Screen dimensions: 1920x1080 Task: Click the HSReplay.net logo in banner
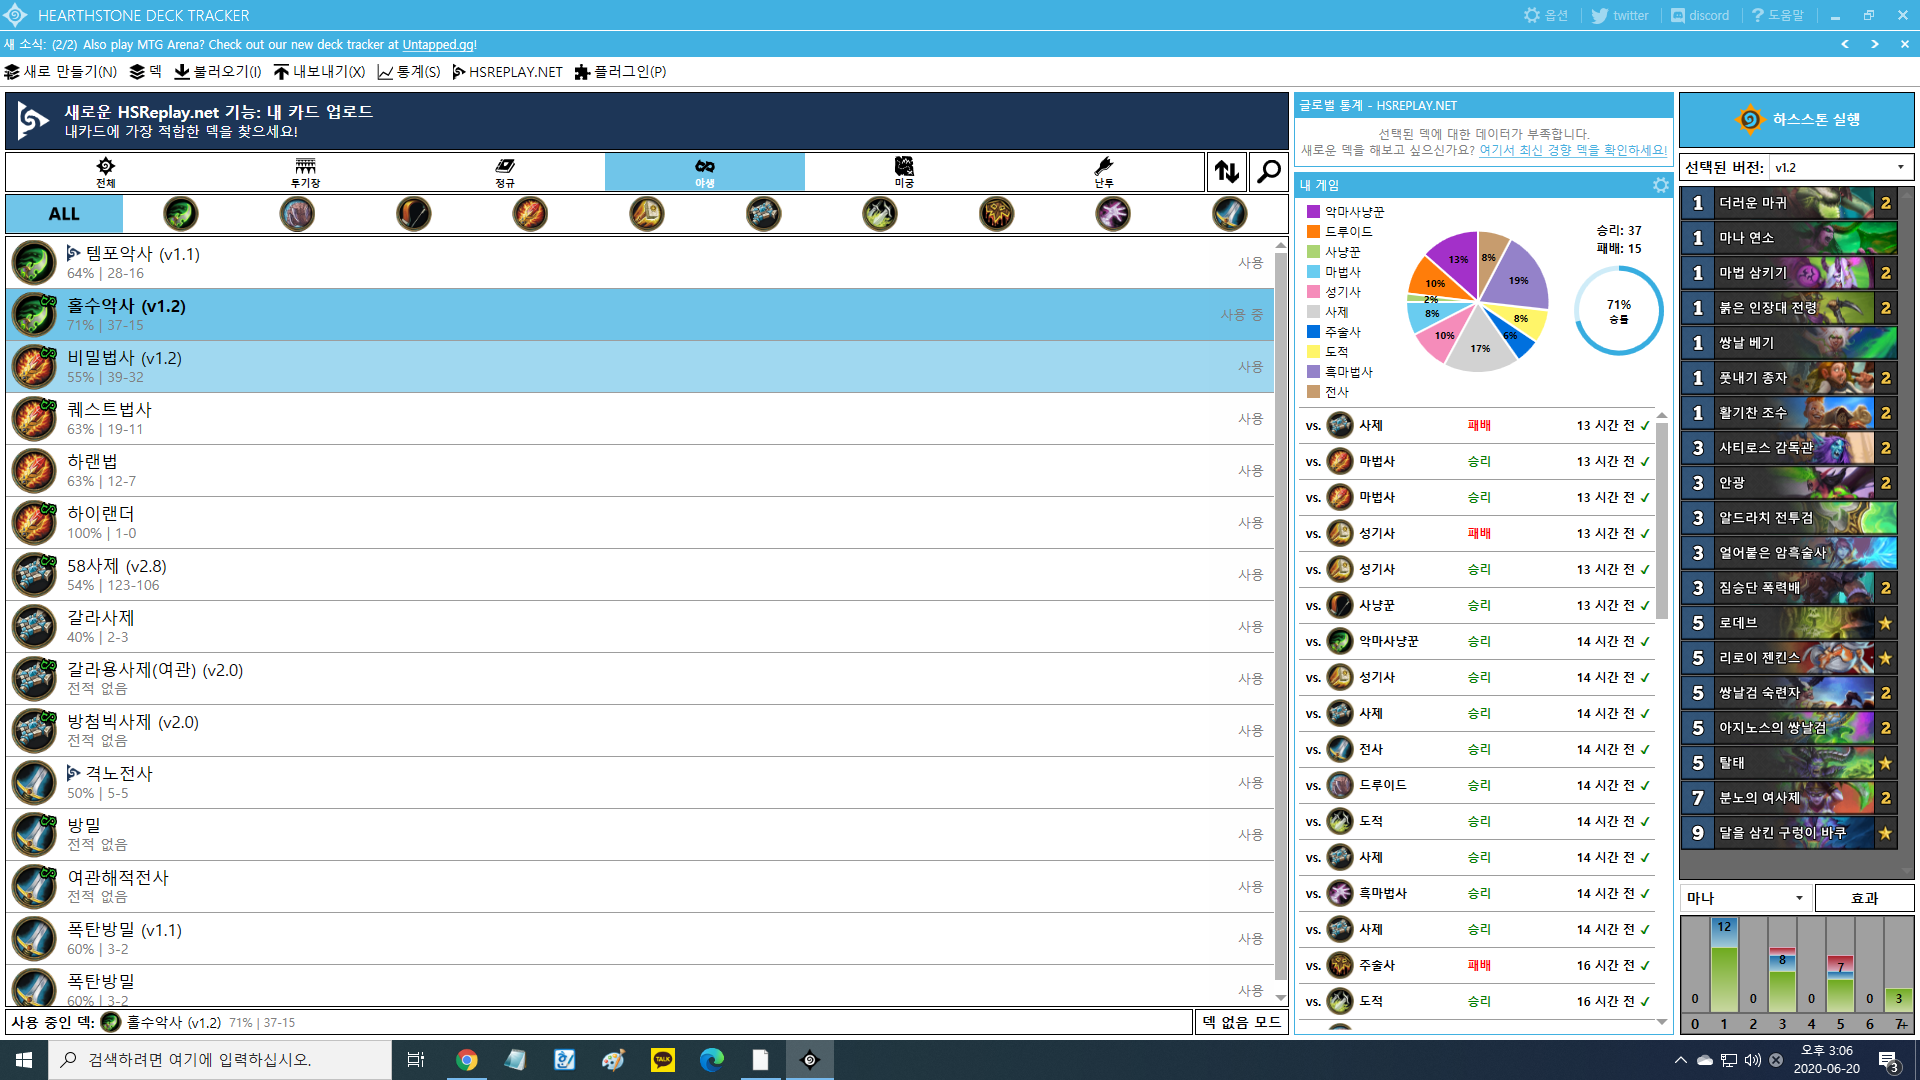click(33, 121)
